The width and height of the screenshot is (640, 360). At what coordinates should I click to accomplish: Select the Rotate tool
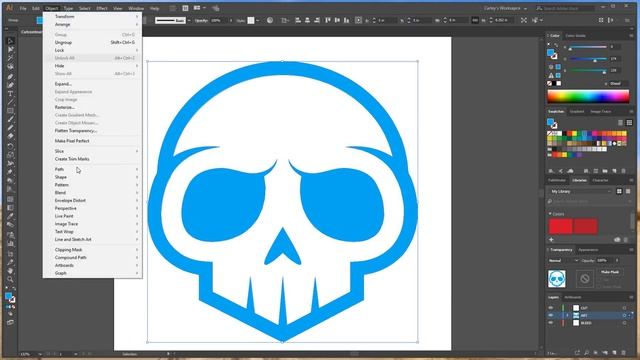coord(10,146)
